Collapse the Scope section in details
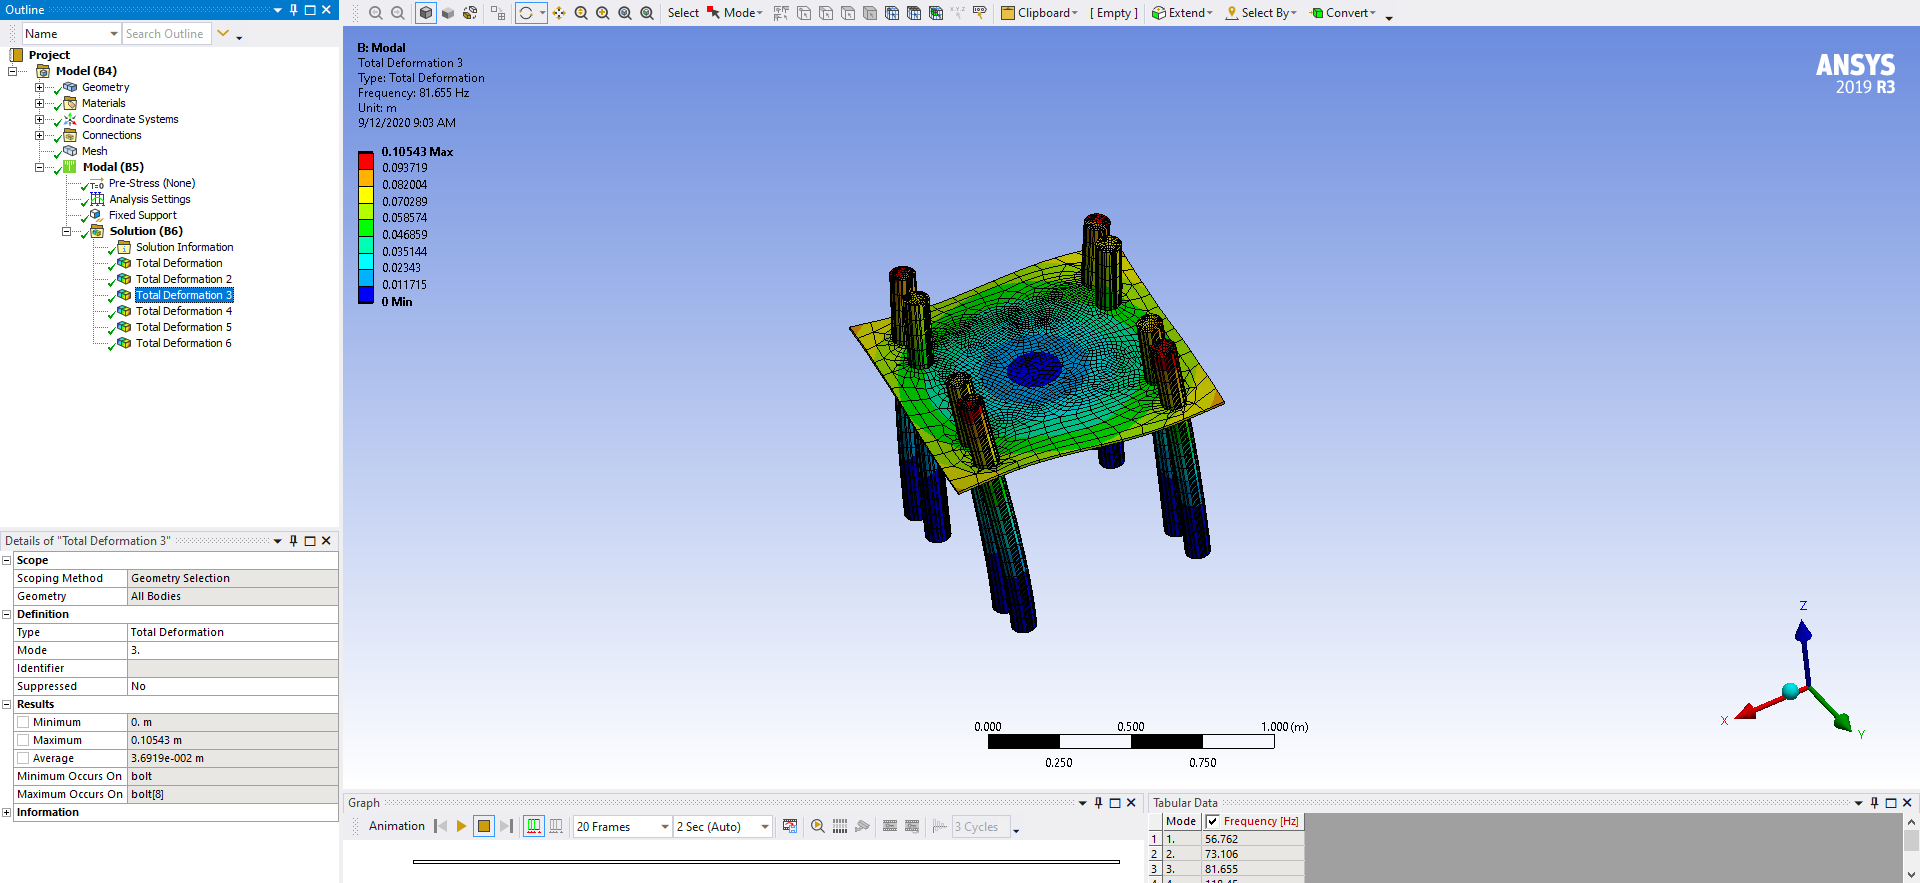The width and height of the screenshot is (1920, 883). (6, 560)
